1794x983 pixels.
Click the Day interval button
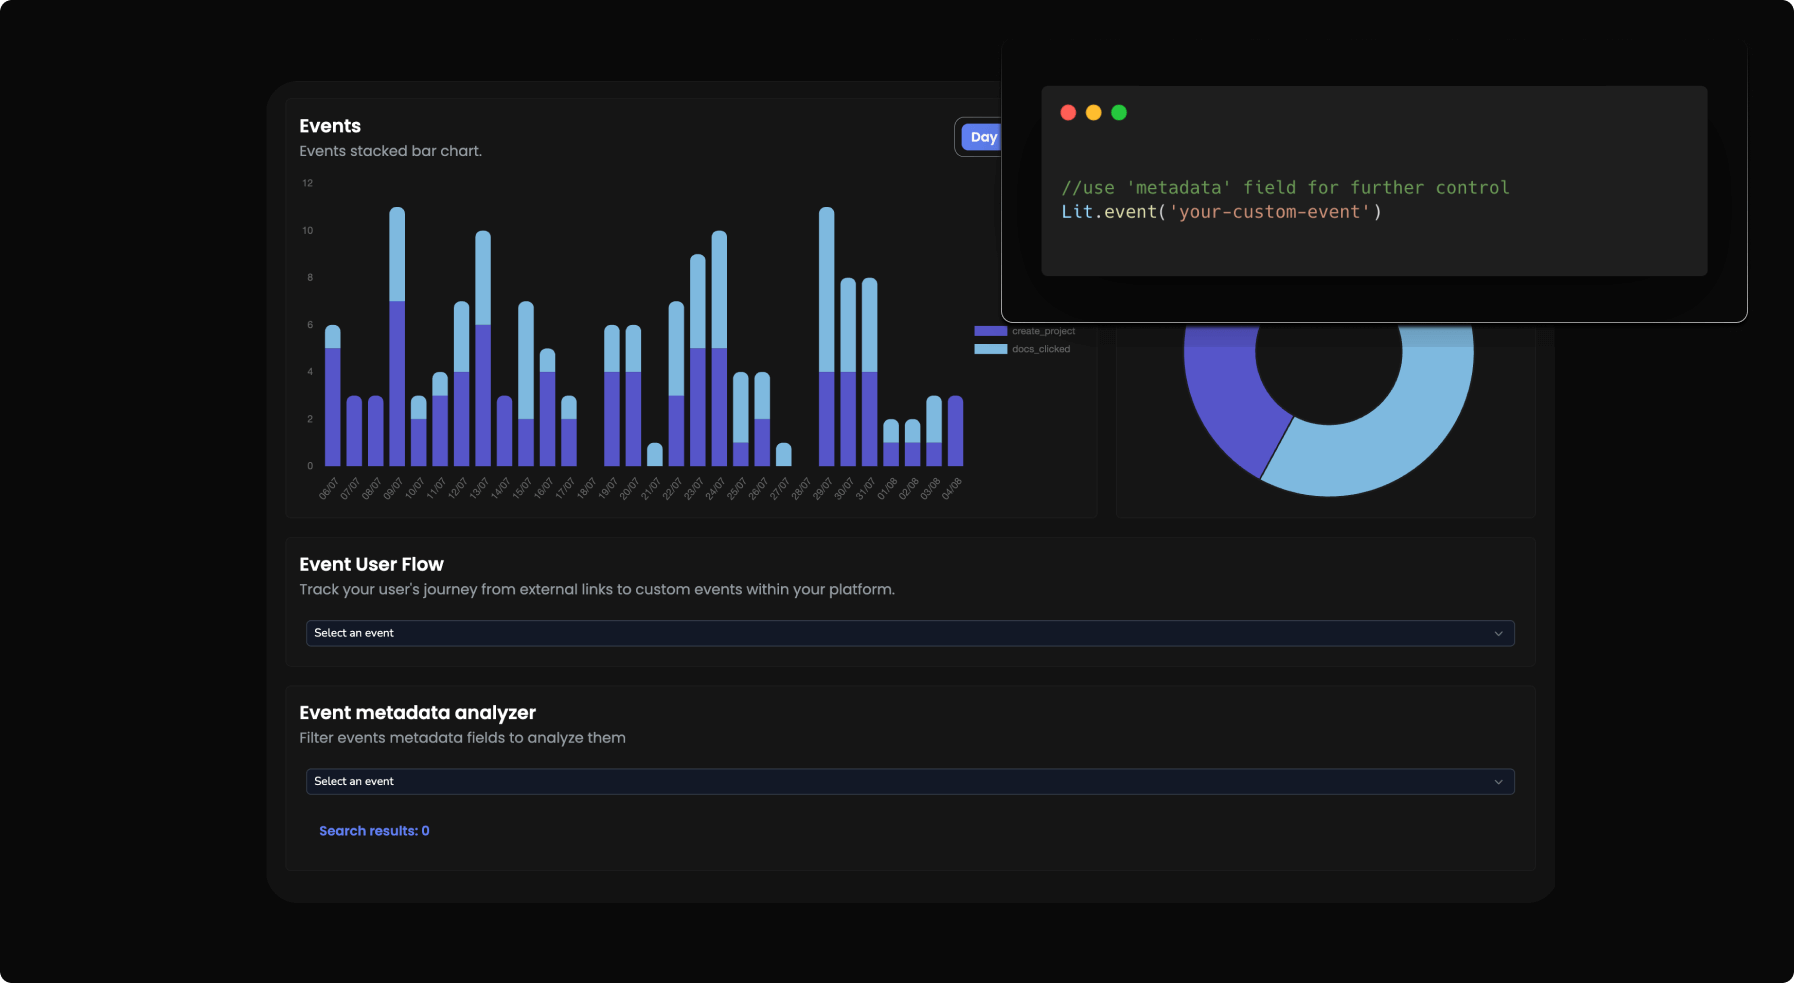pos(981,137)
